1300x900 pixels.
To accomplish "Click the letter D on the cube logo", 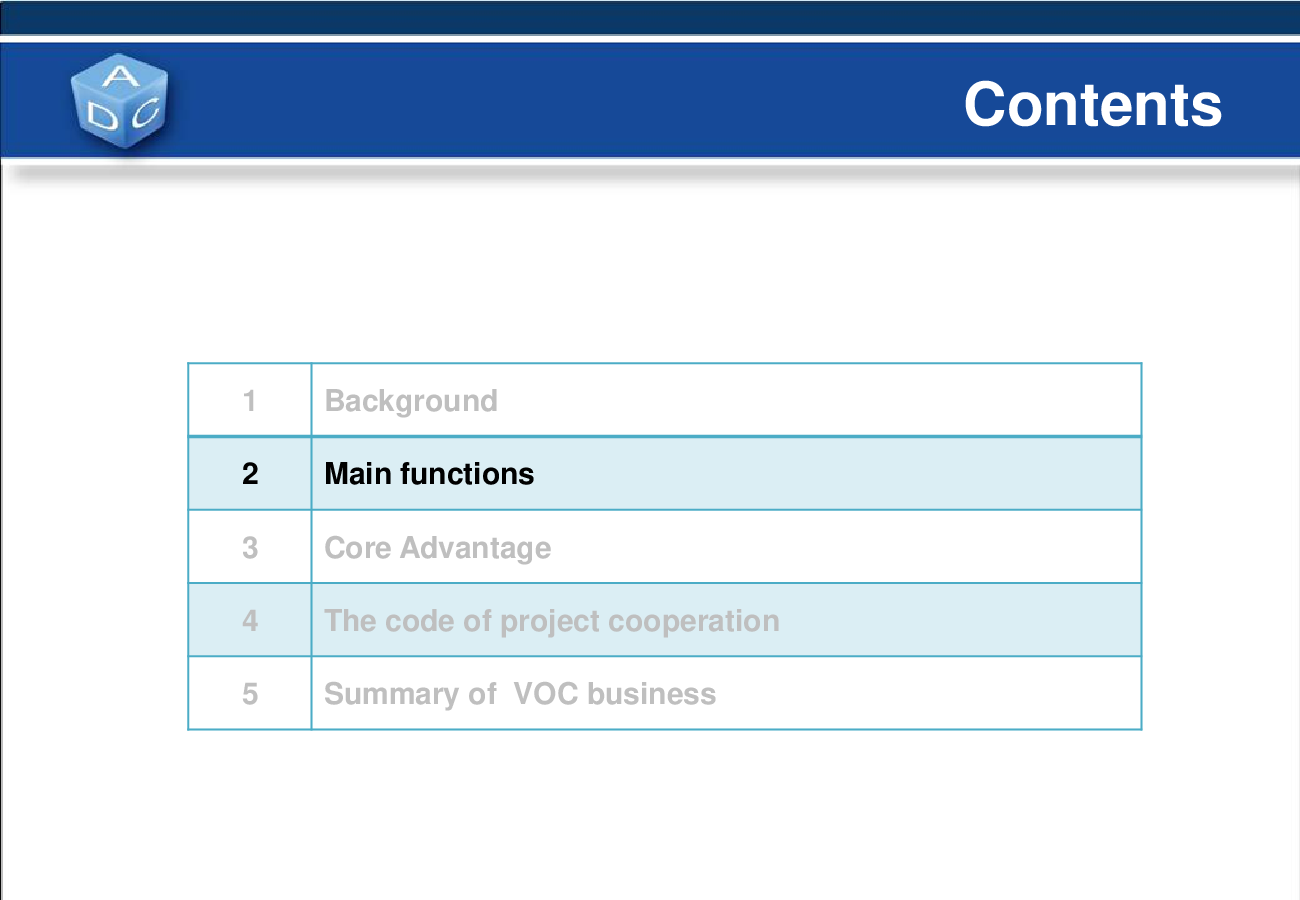I will pos(102,116).
